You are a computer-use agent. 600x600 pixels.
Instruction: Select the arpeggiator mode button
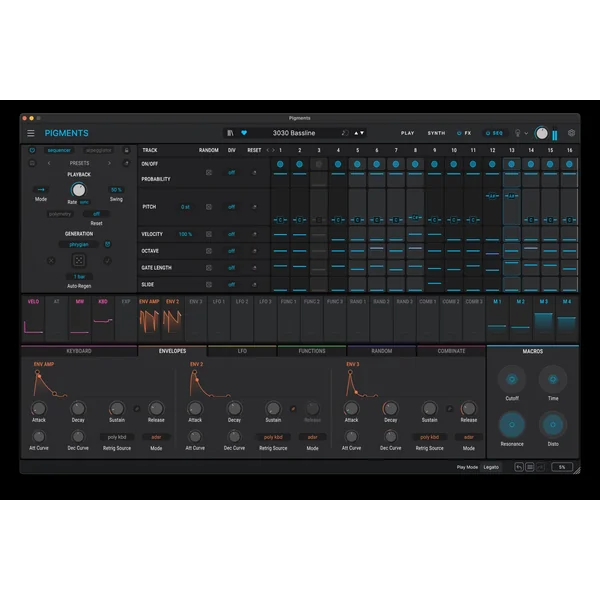click(x=98, y=150)
